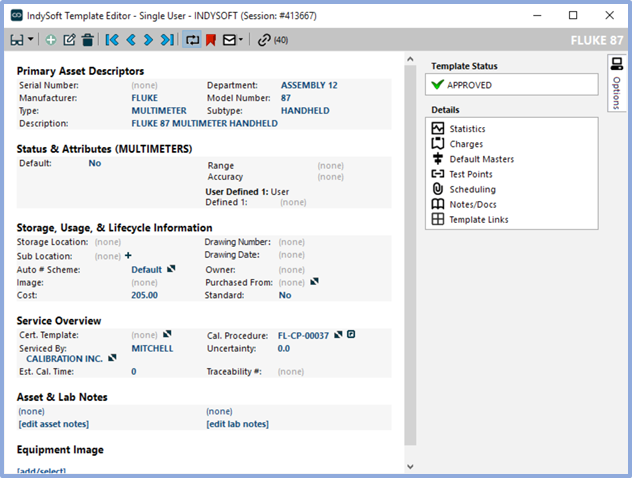Click the vertical scrollbar of the main panel

[410, 250]
